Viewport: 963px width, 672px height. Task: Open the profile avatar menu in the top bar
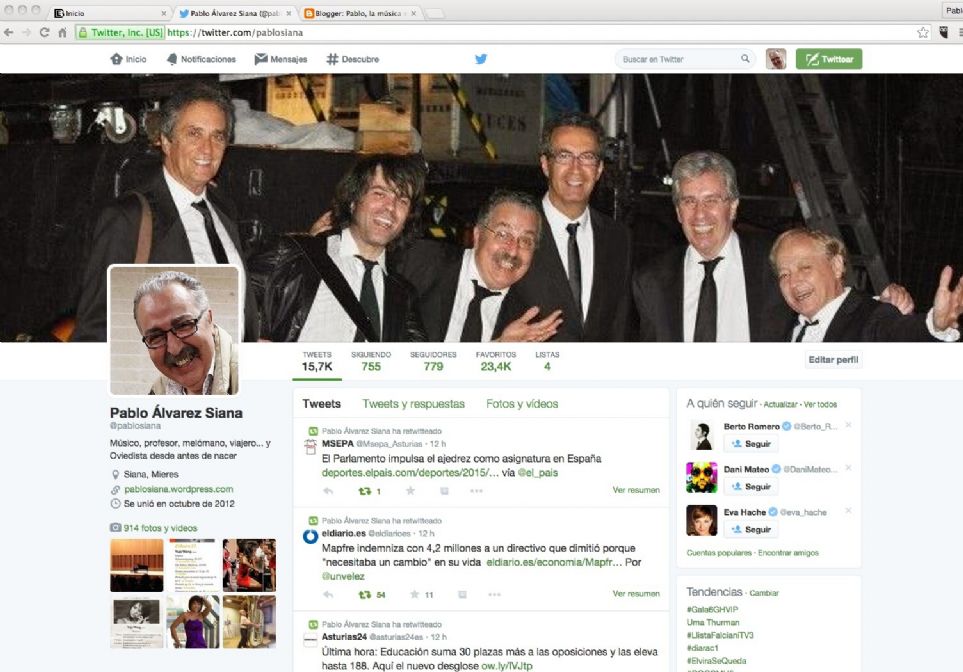coord(776,59)
